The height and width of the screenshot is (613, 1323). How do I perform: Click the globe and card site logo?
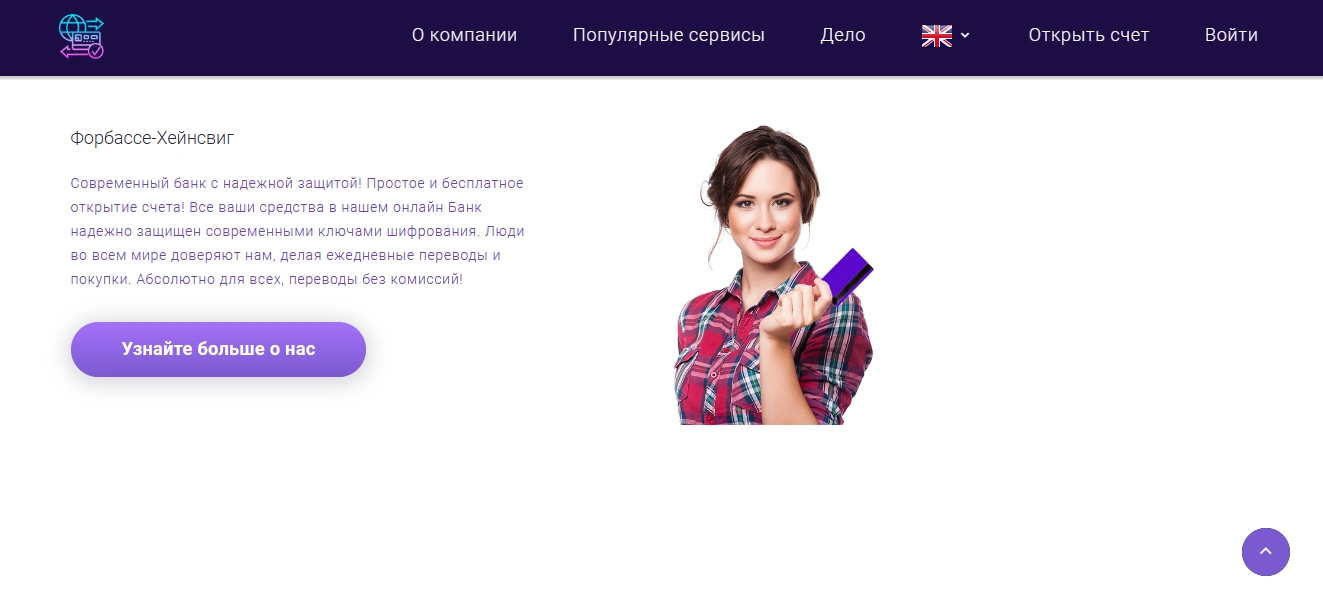[x=81, y=37]
